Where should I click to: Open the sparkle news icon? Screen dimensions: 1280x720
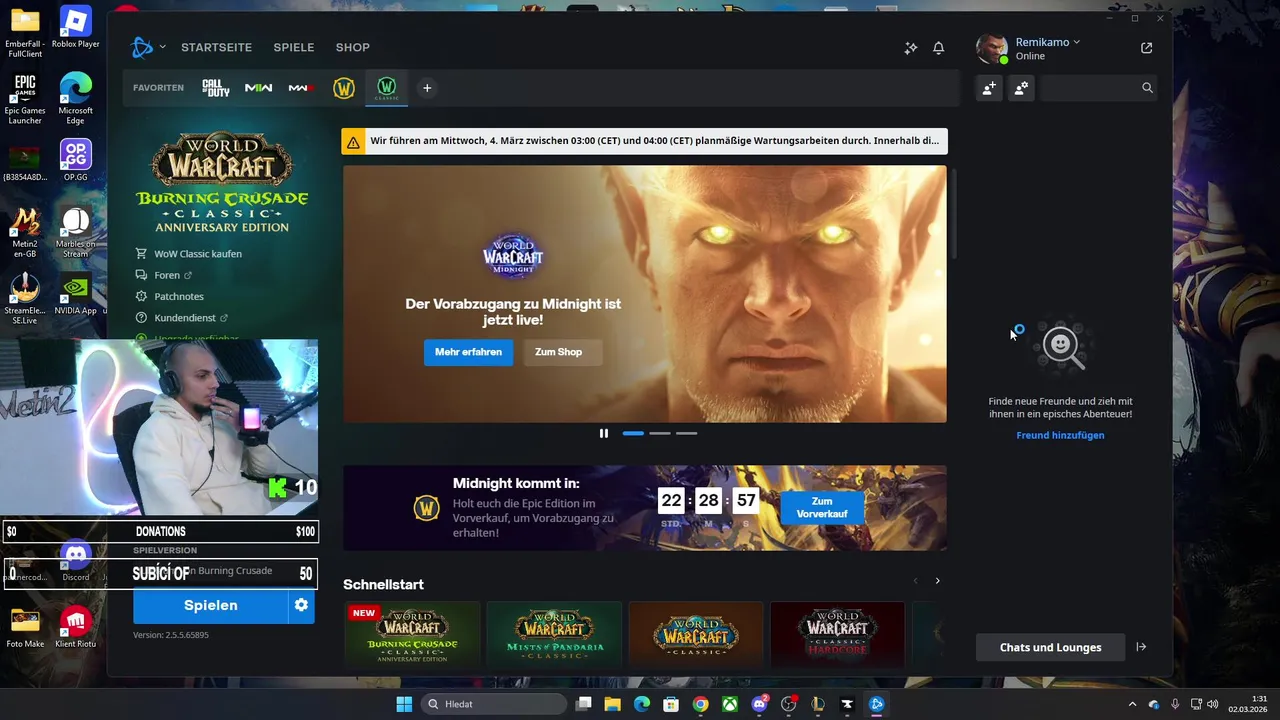click(x=911, y=47)
